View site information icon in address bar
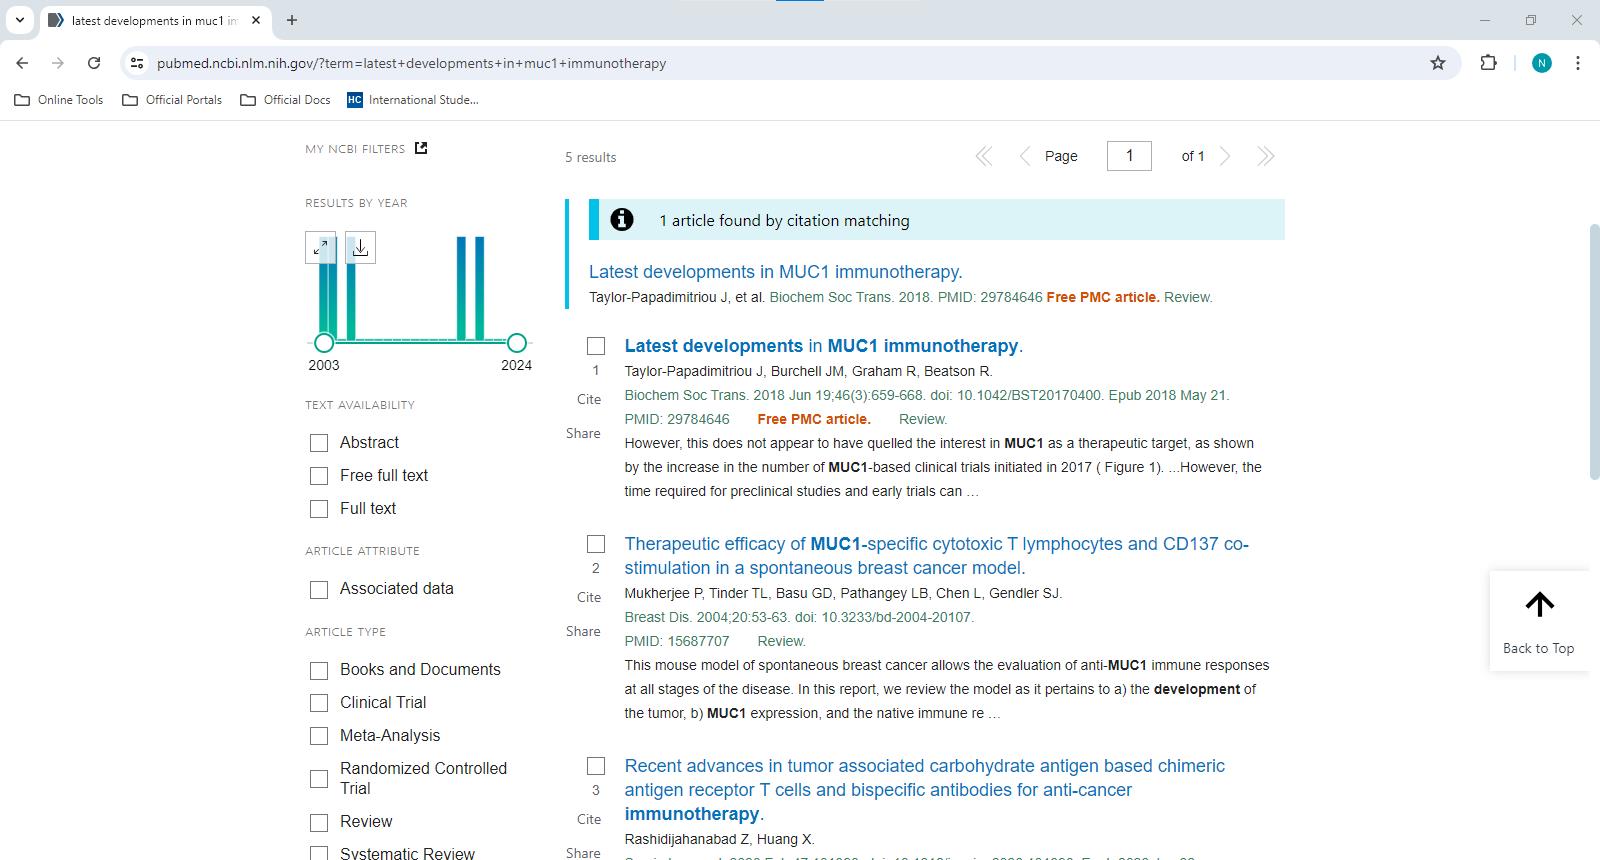The image size is (1600, 860). (x=137, y=63)
